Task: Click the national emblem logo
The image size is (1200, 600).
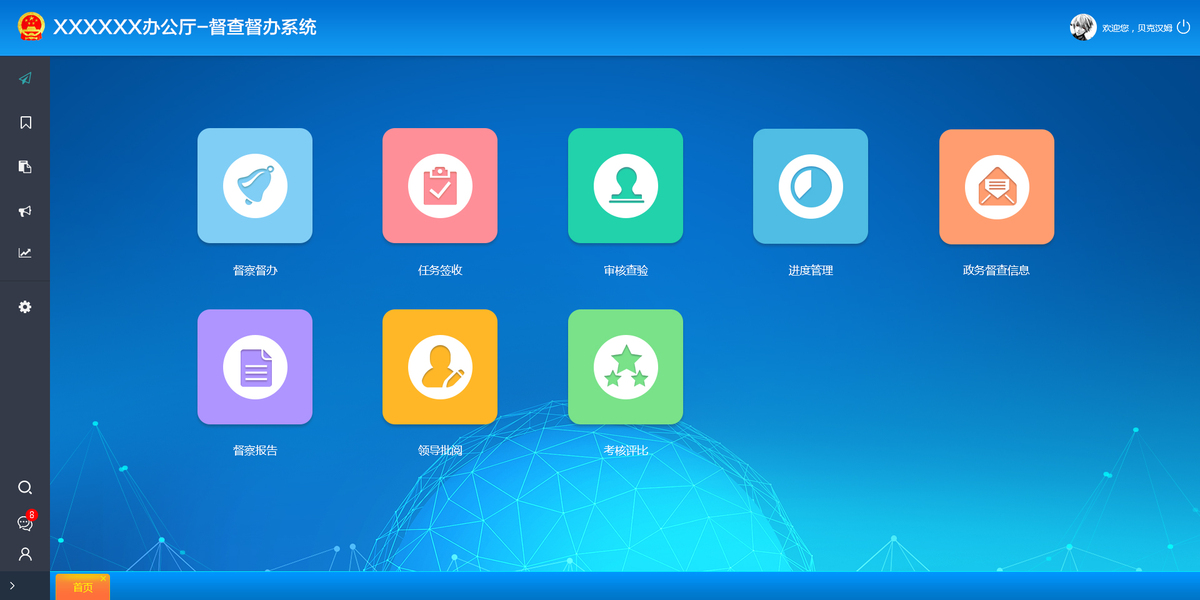Action: pos(31,27)
